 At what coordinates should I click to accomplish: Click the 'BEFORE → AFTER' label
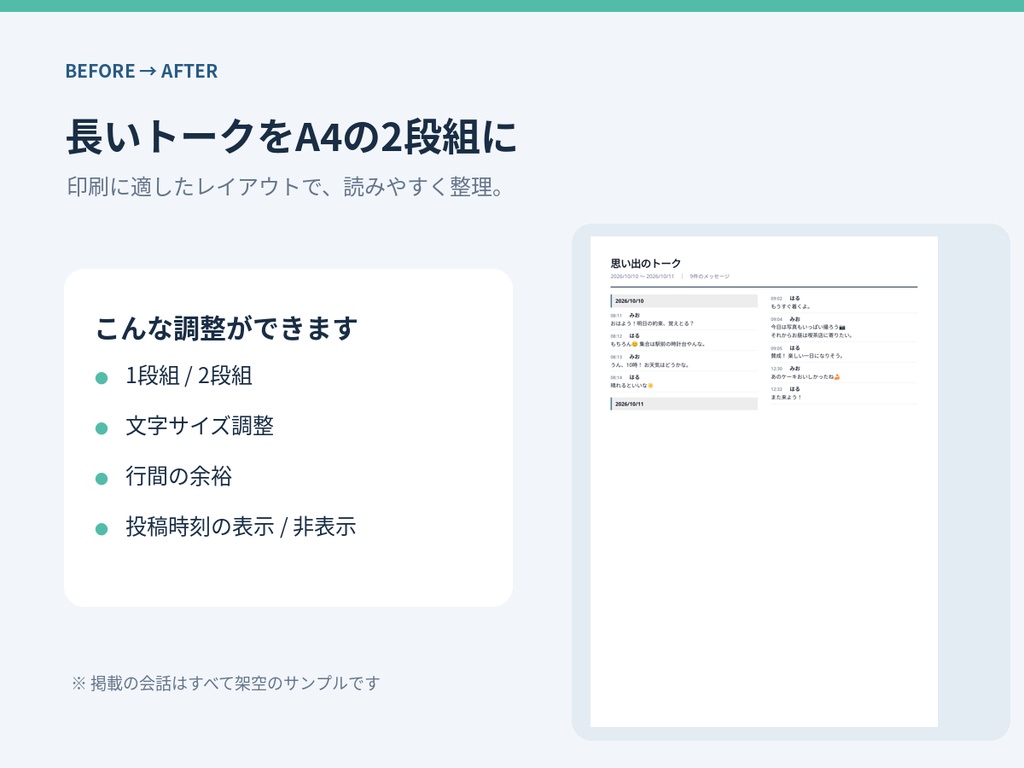141,71
